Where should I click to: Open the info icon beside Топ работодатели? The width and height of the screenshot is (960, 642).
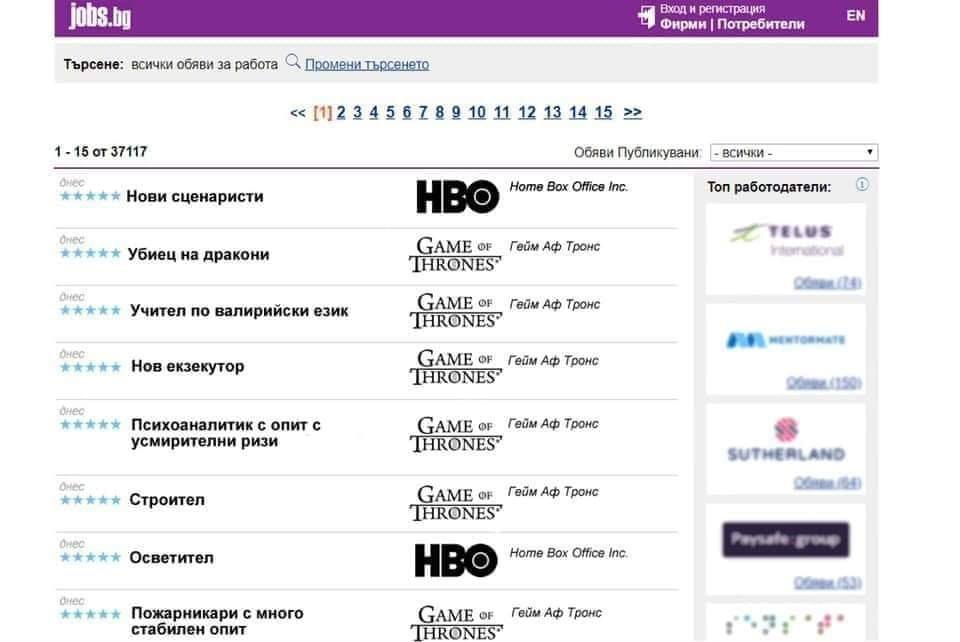[x=861, y=184]
